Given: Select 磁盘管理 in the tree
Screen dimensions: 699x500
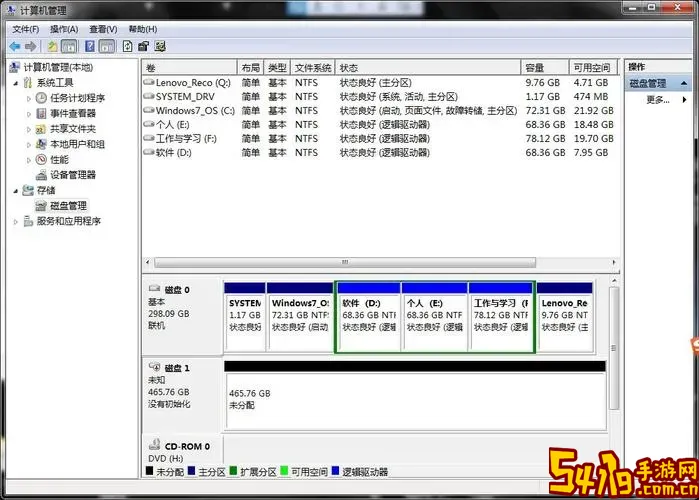Looking at the screenshot, I should (x=68, y=205).
